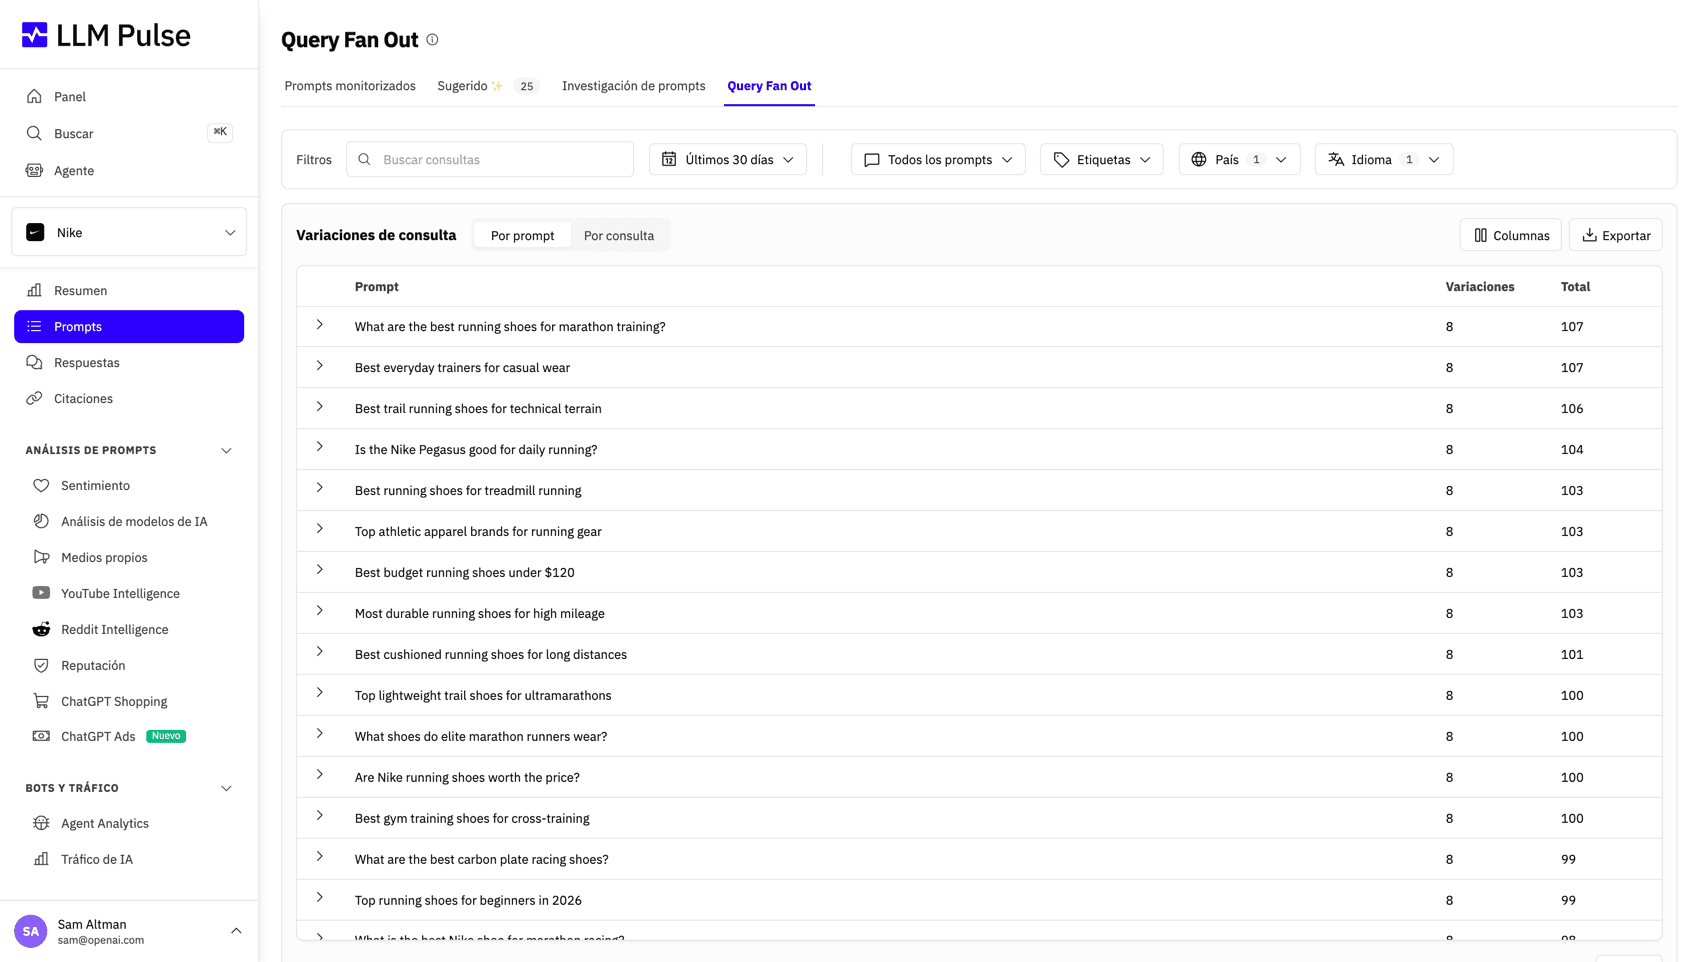Click the YouTube Intelligence icon
Image resolution: width=1700 pixels, height=962 pixels.
pos(41,593)
